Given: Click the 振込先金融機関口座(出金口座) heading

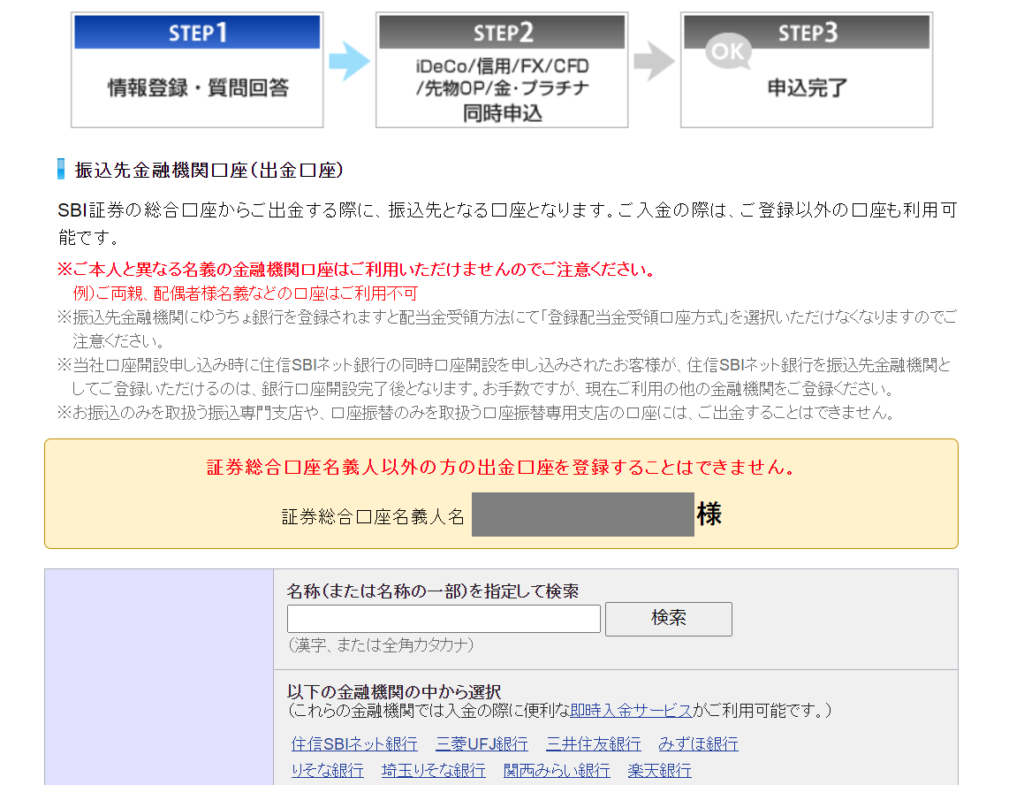Looking at the screenshot, I should (x=209, y=170).
